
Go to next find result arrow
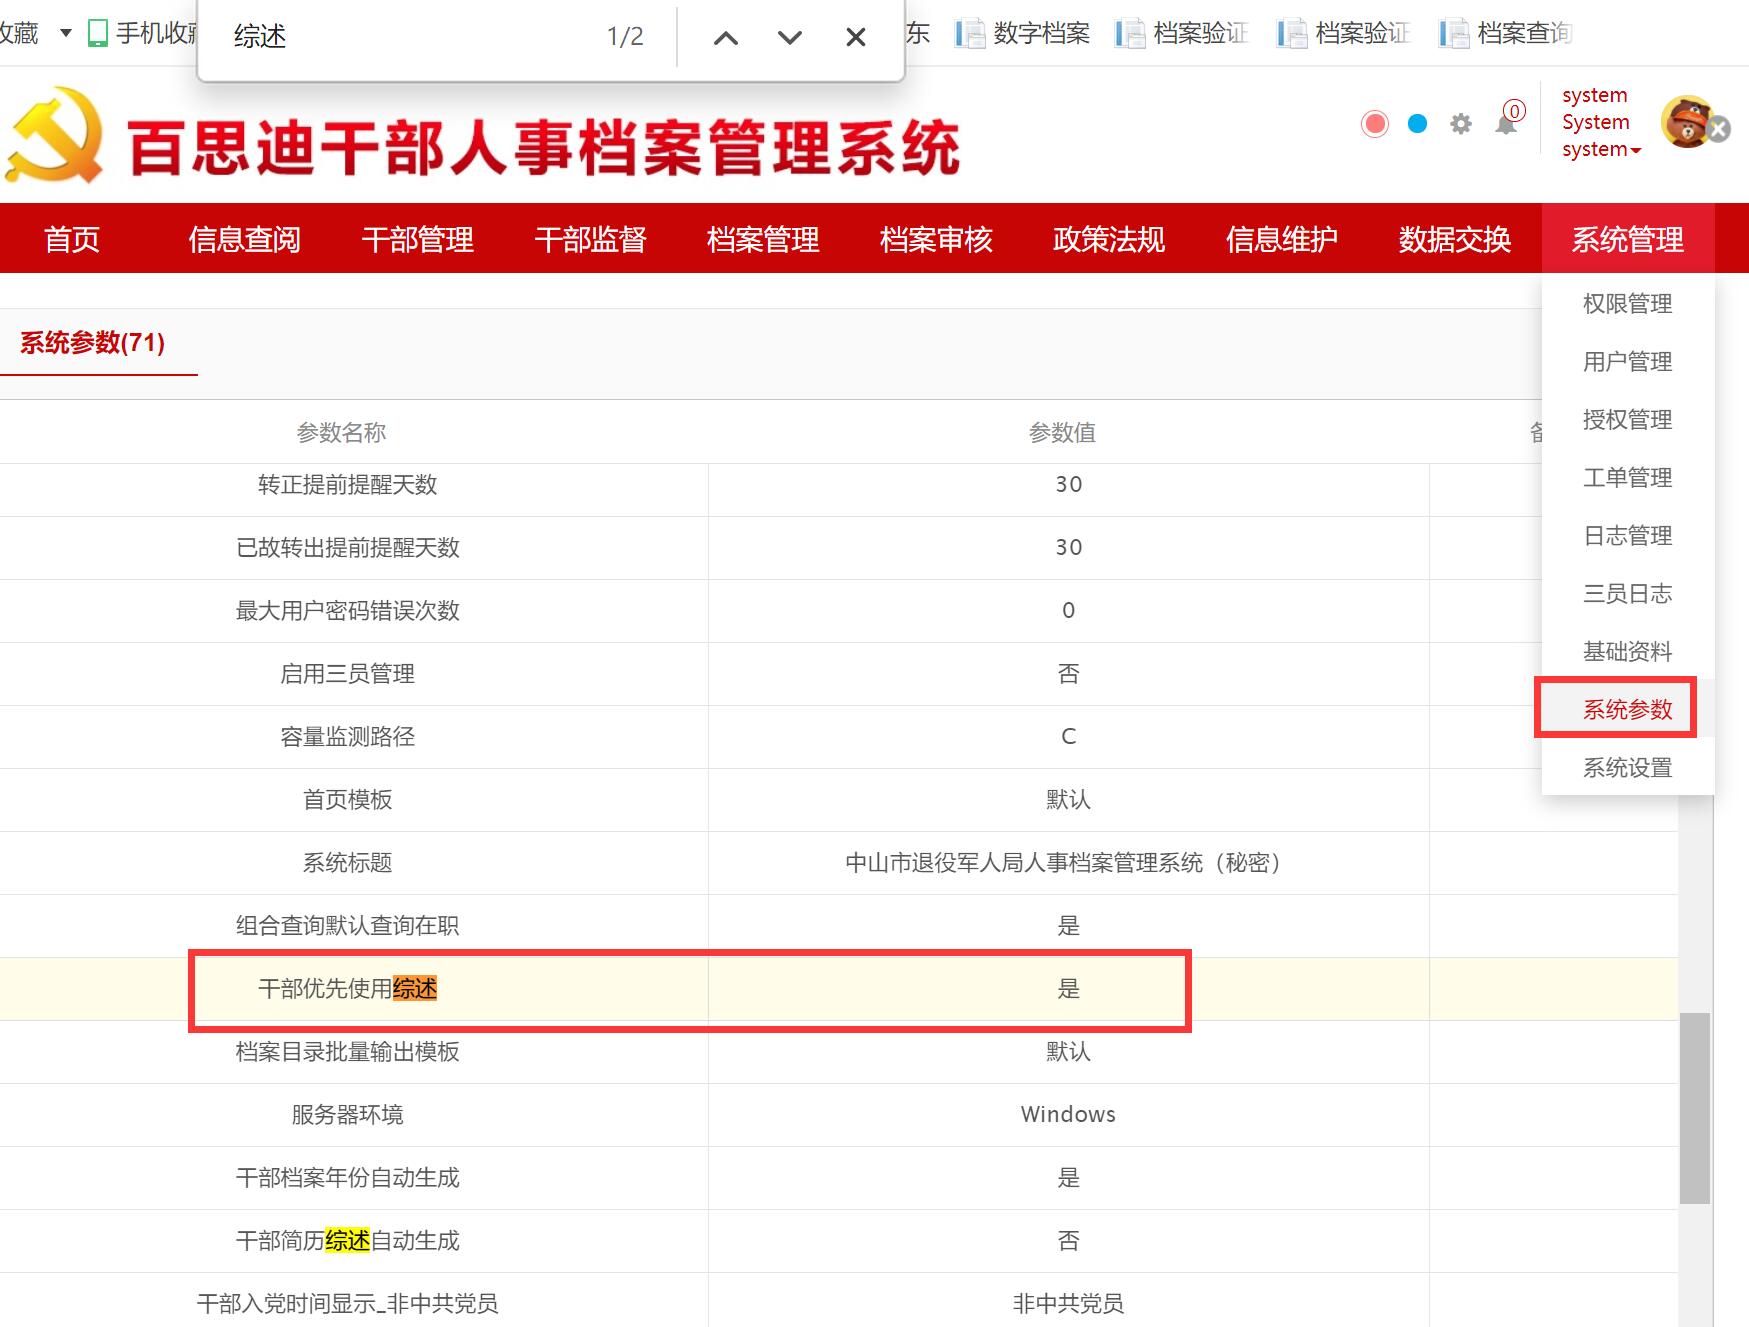coord(790,38)
